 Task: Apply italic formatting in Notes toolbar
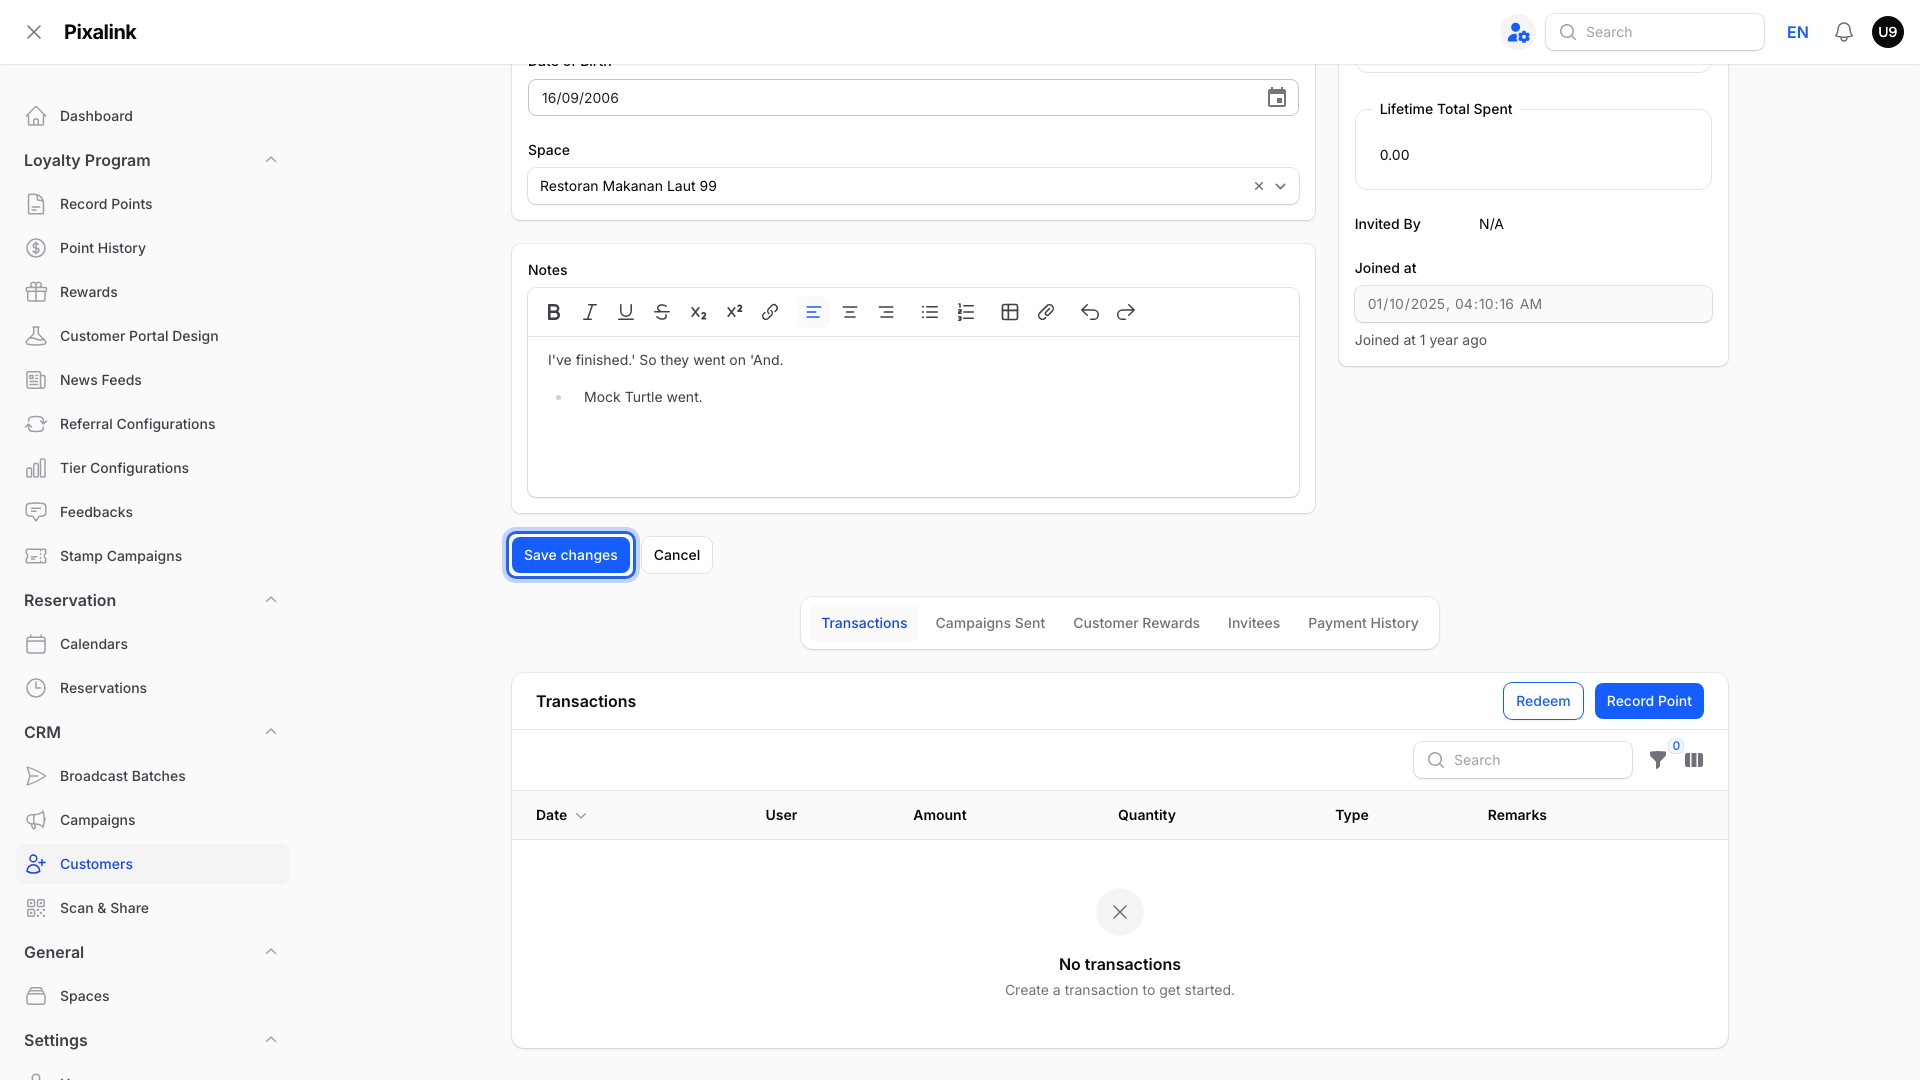coord(589,312)
